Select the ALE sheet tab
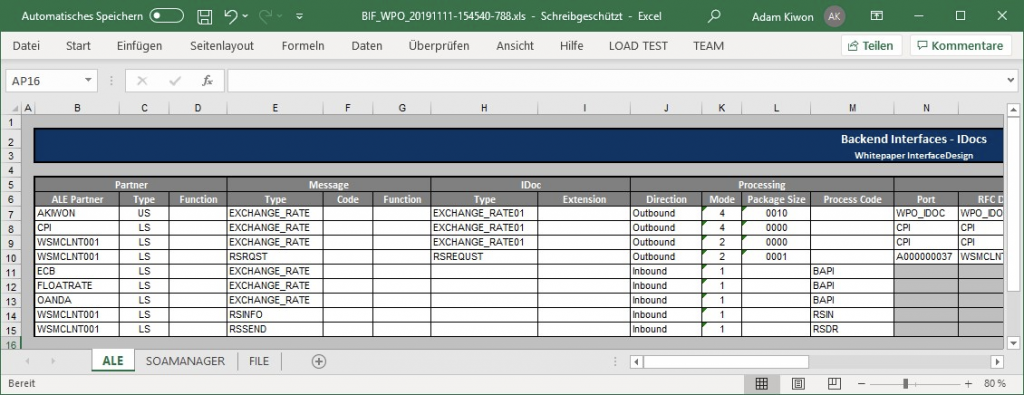This screenshot has height=395, width=1024. point(113,361)
